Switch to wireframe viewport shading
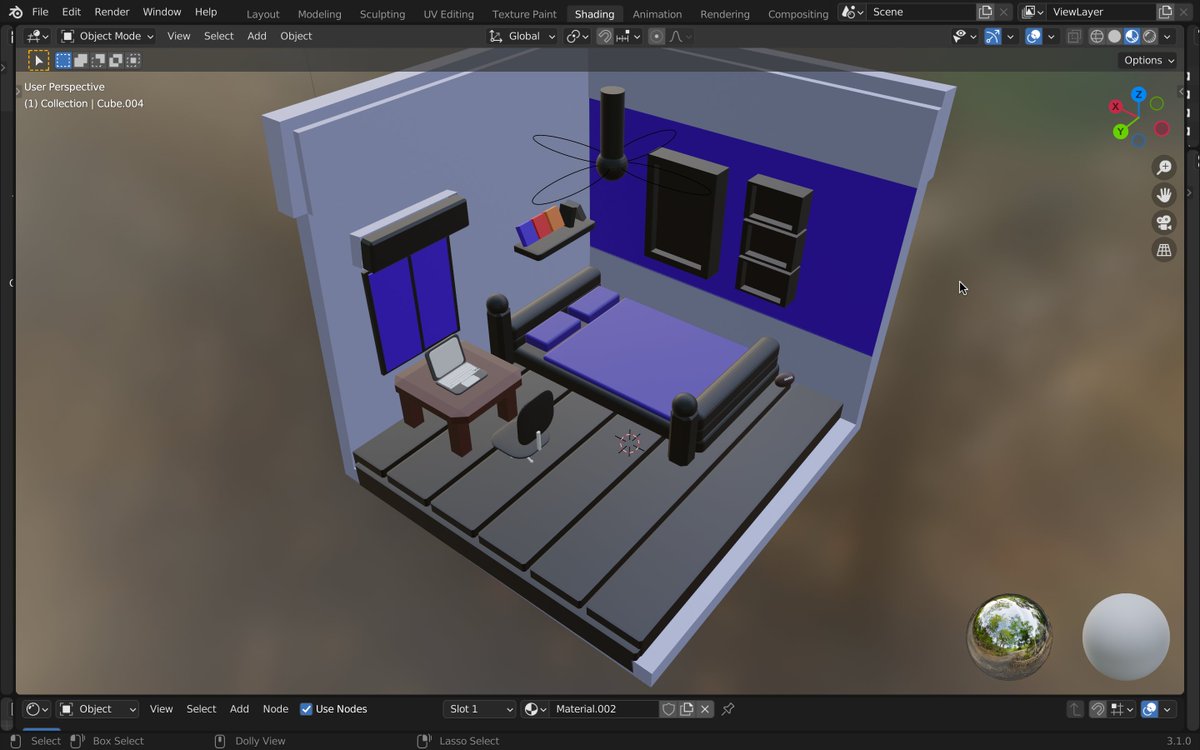1200x750 pixels. pos(1097,36)
